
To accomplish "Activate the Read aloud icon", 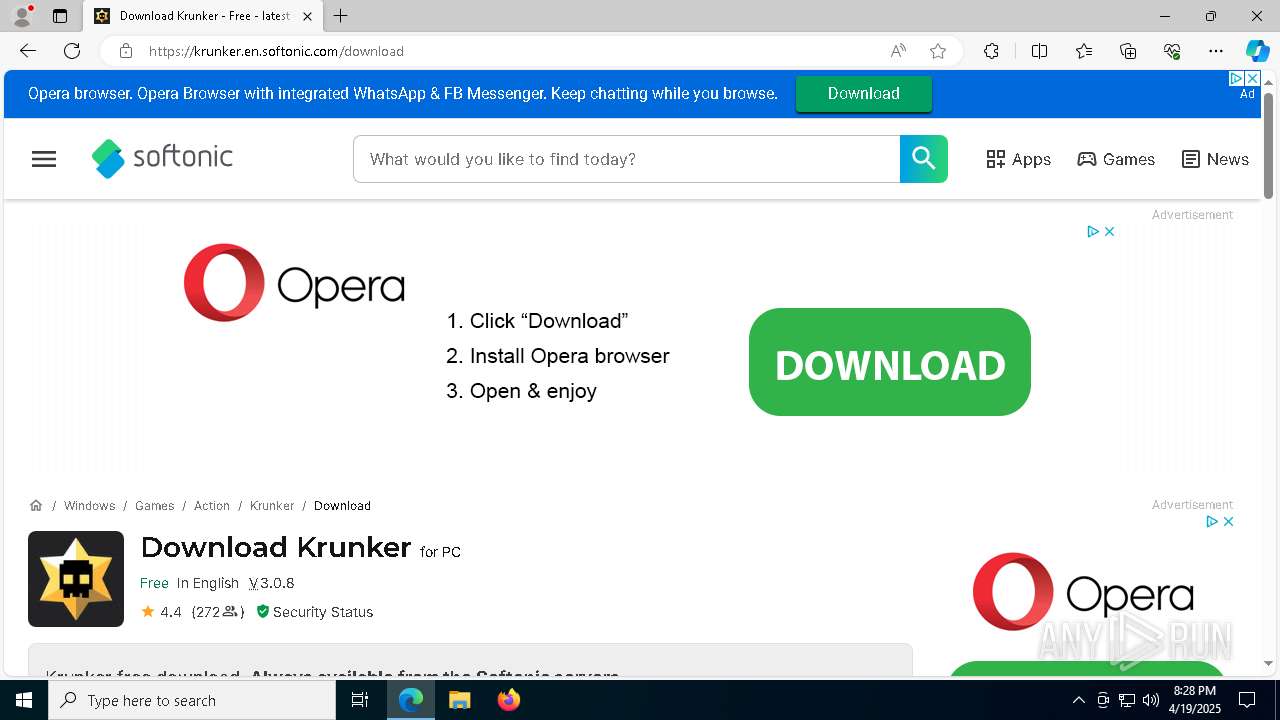I will [x=898, y=51].
